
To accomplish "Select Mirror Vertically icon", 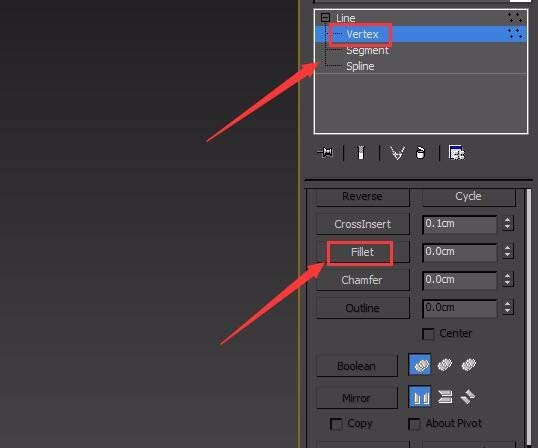I will pyautogui.click(x=445, y=397).
